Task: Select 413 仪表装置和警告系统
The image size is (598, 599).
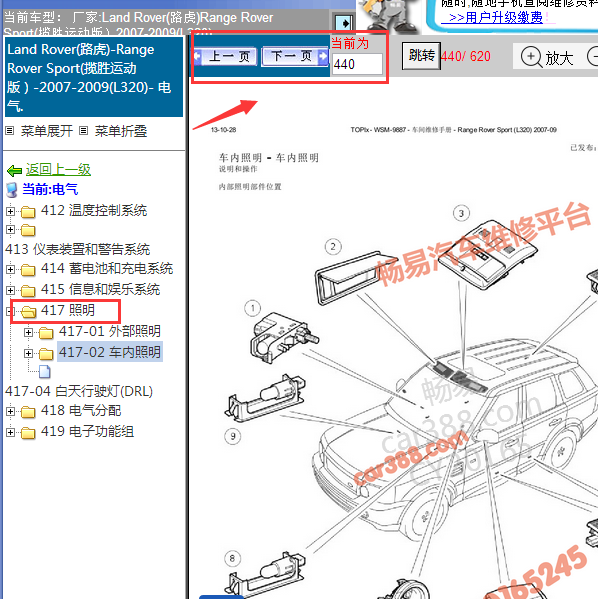Action: (78, 249)
